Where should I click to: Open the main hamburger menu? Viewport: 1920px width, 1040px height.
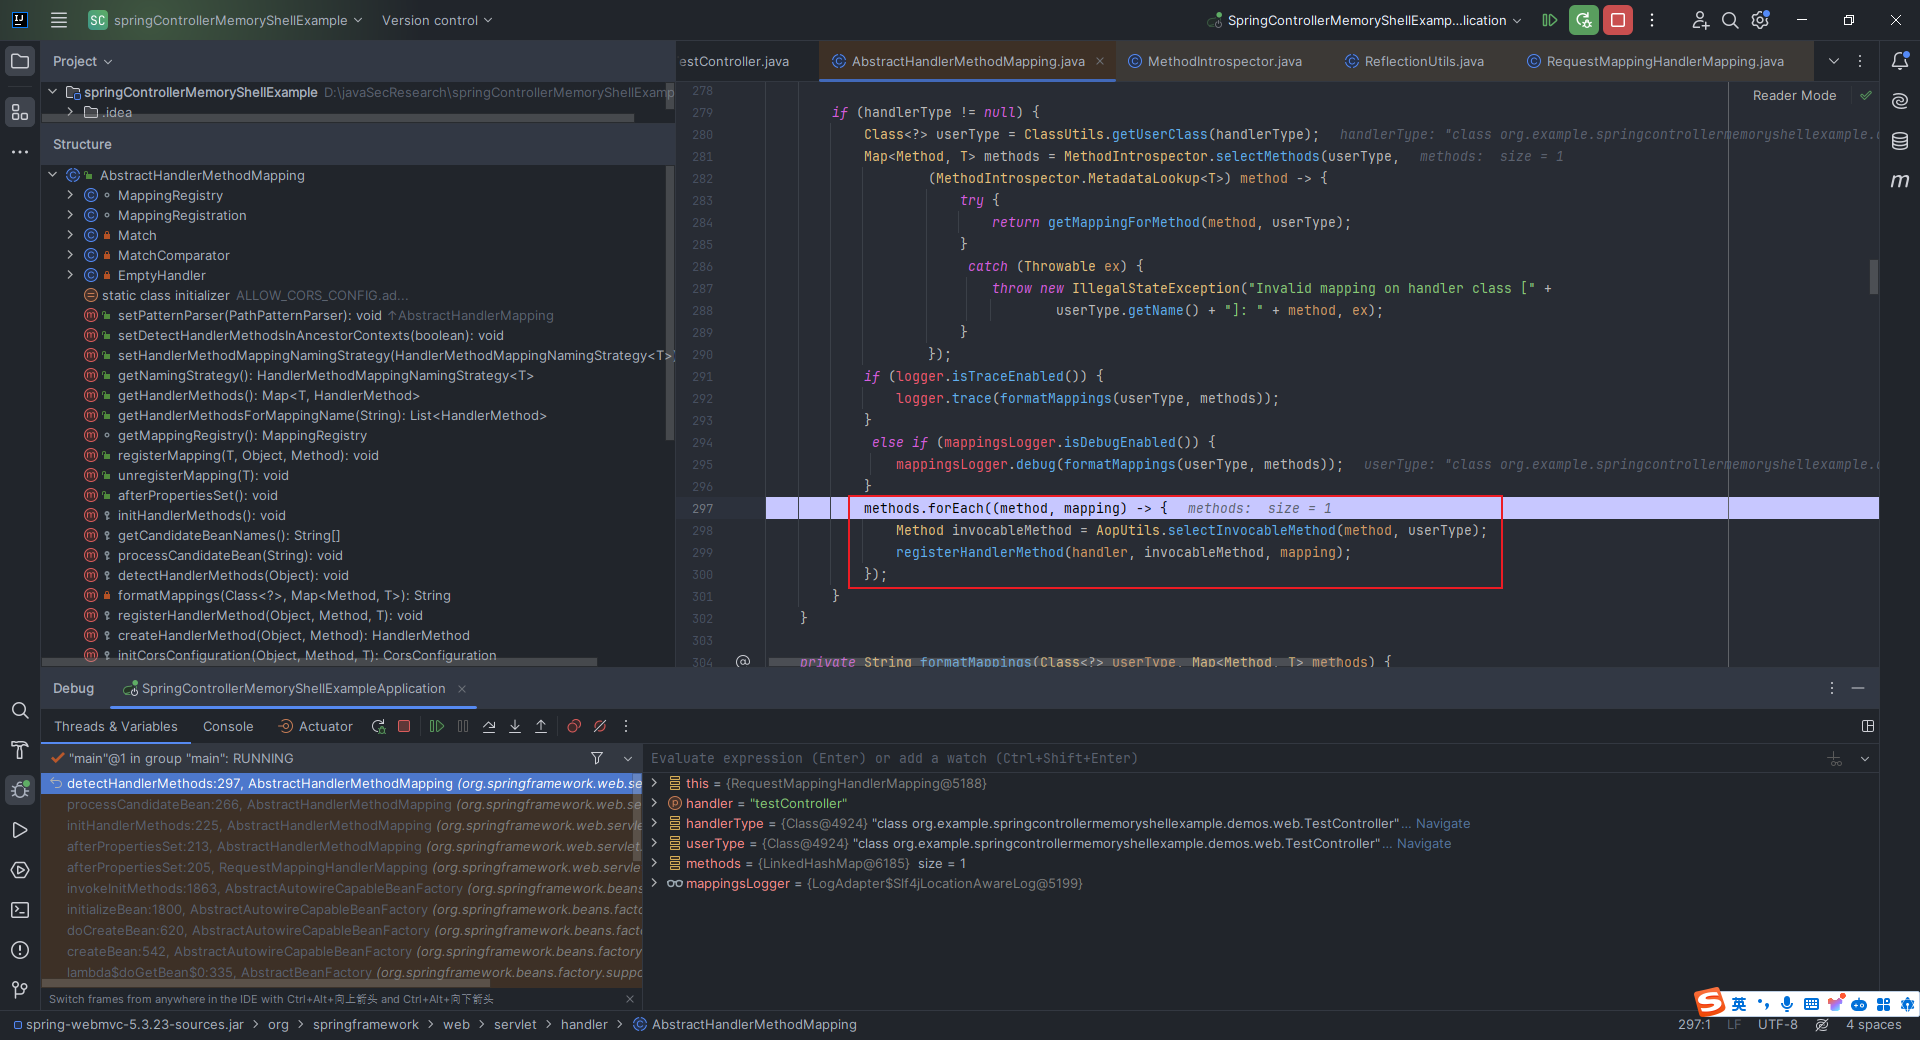click(x=59, y=20)
